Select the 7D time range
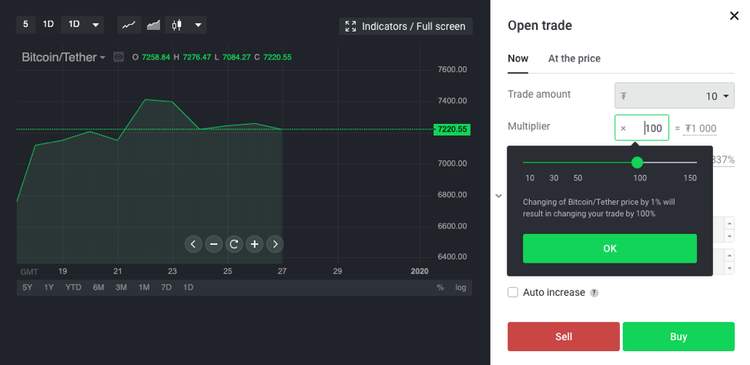This screenshot has width=750, height=365. pyautogui.click(x=166, y=288)
